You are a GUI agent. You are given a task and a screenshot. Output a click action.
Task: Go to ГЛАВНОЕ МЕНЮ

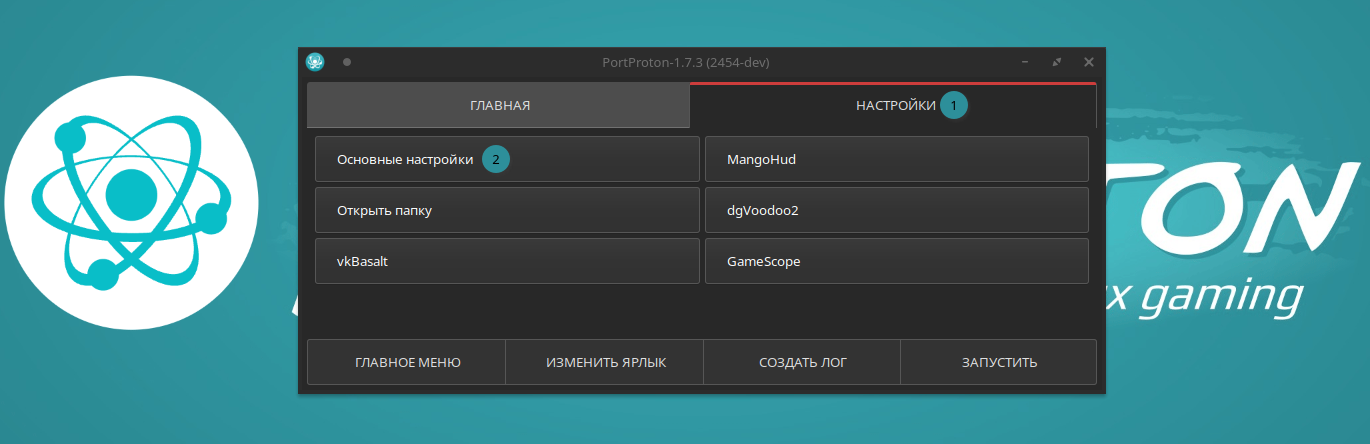point(407,362)
